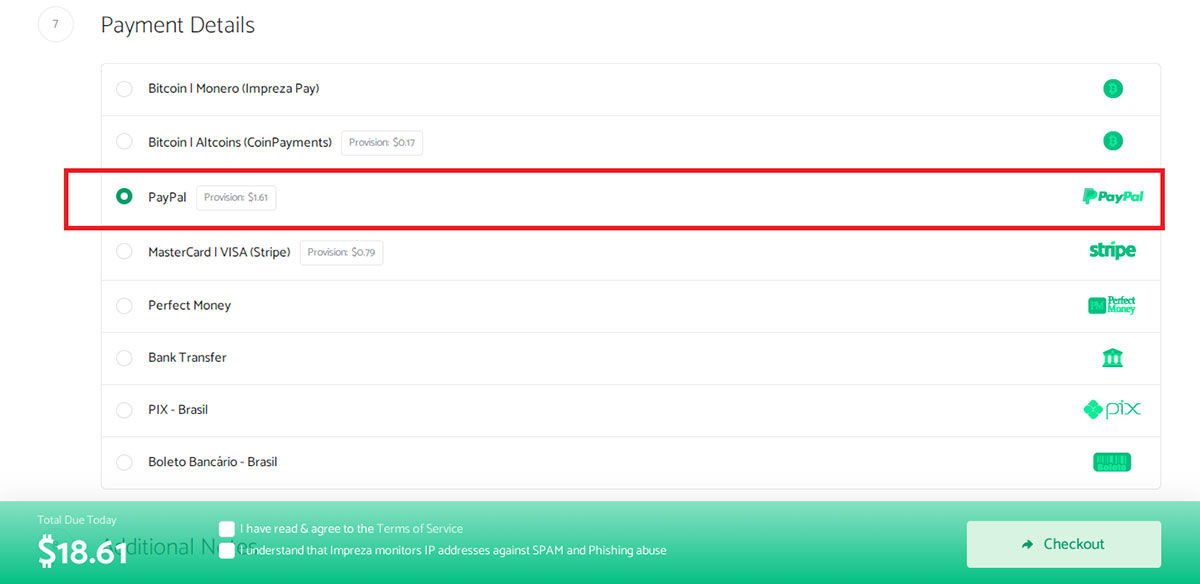The image size is (1200, 584).
Task: Check the IP monitoring acknowledgement box
Action: click(x=227, y=550)
